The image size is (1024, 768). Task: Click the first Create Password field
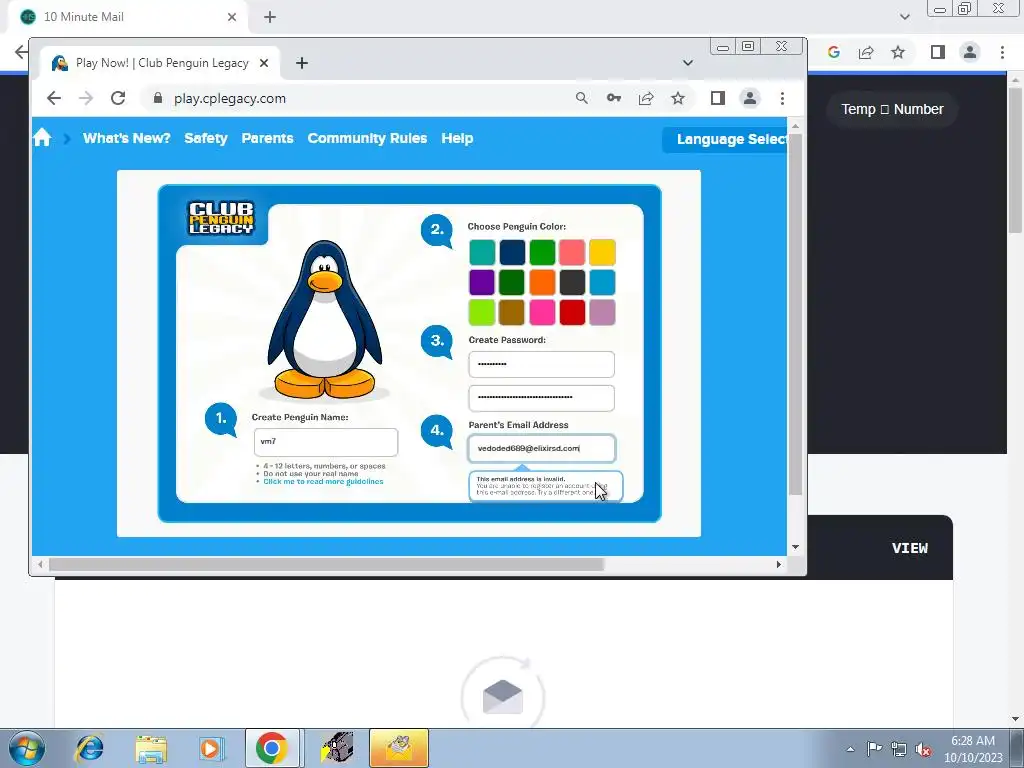point(541,364)
